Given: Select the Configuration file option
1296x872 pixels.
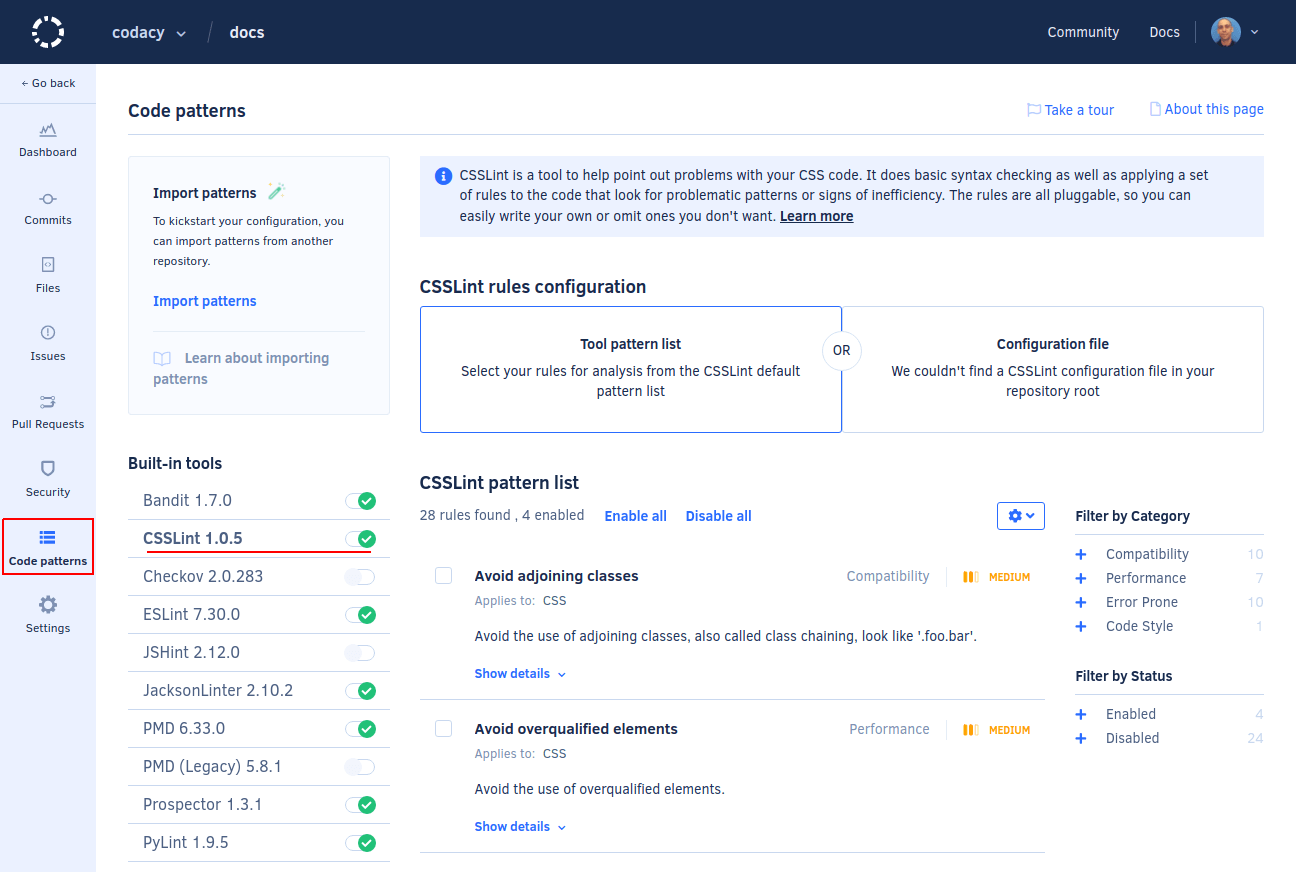Looking at the screenshot, I should [1053, 369].
